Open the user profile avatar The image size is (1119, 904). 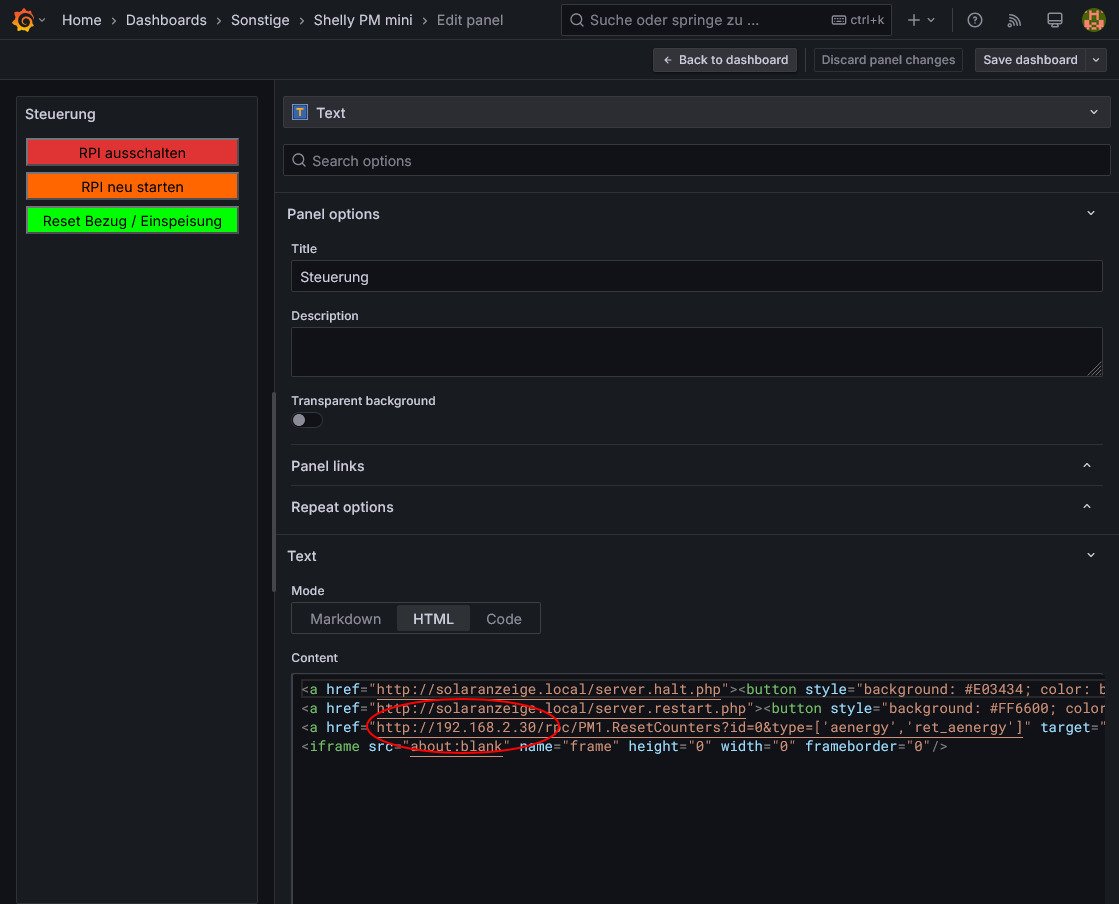coord(1093,20)
